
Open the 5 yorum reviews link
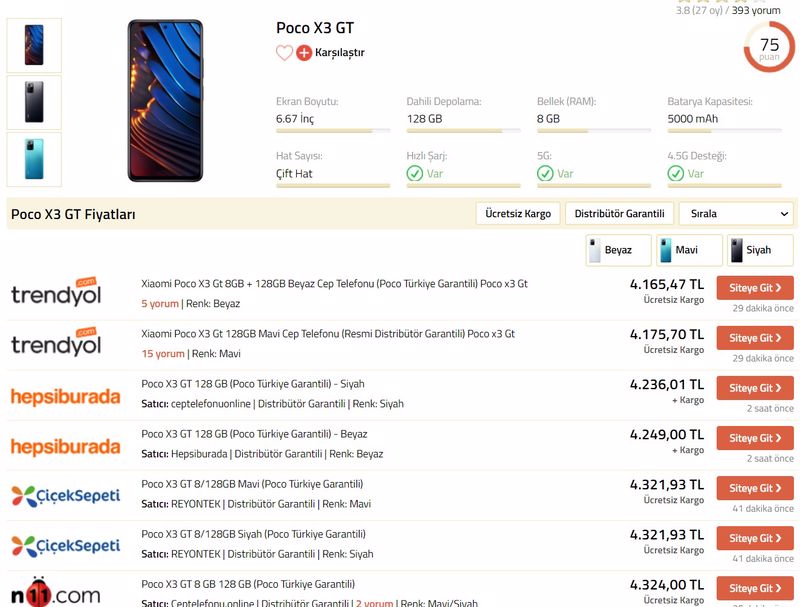(160, 304)
